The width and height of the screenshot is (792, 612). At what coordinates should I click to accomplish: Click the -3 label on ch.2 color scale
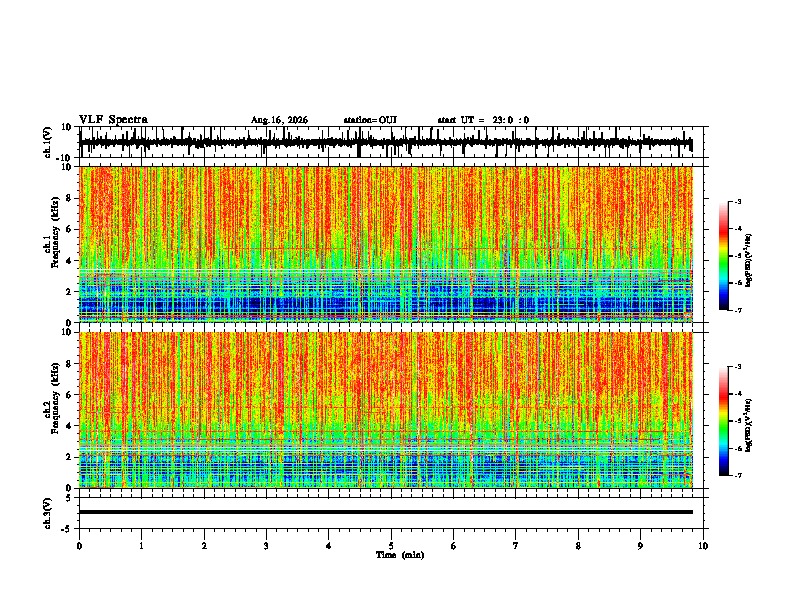point(738,367)
